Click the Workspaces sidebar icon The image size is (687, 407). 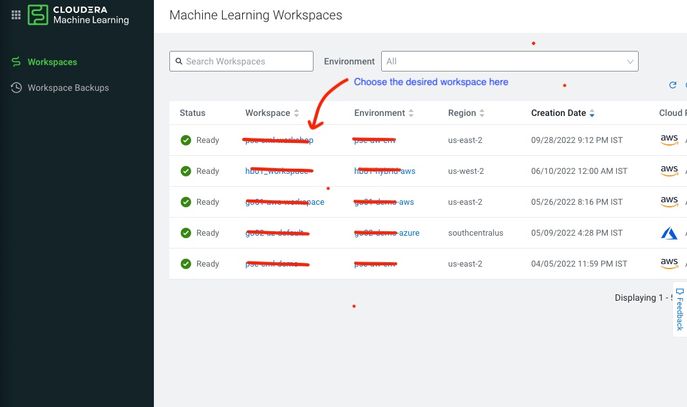click(16, 62)
